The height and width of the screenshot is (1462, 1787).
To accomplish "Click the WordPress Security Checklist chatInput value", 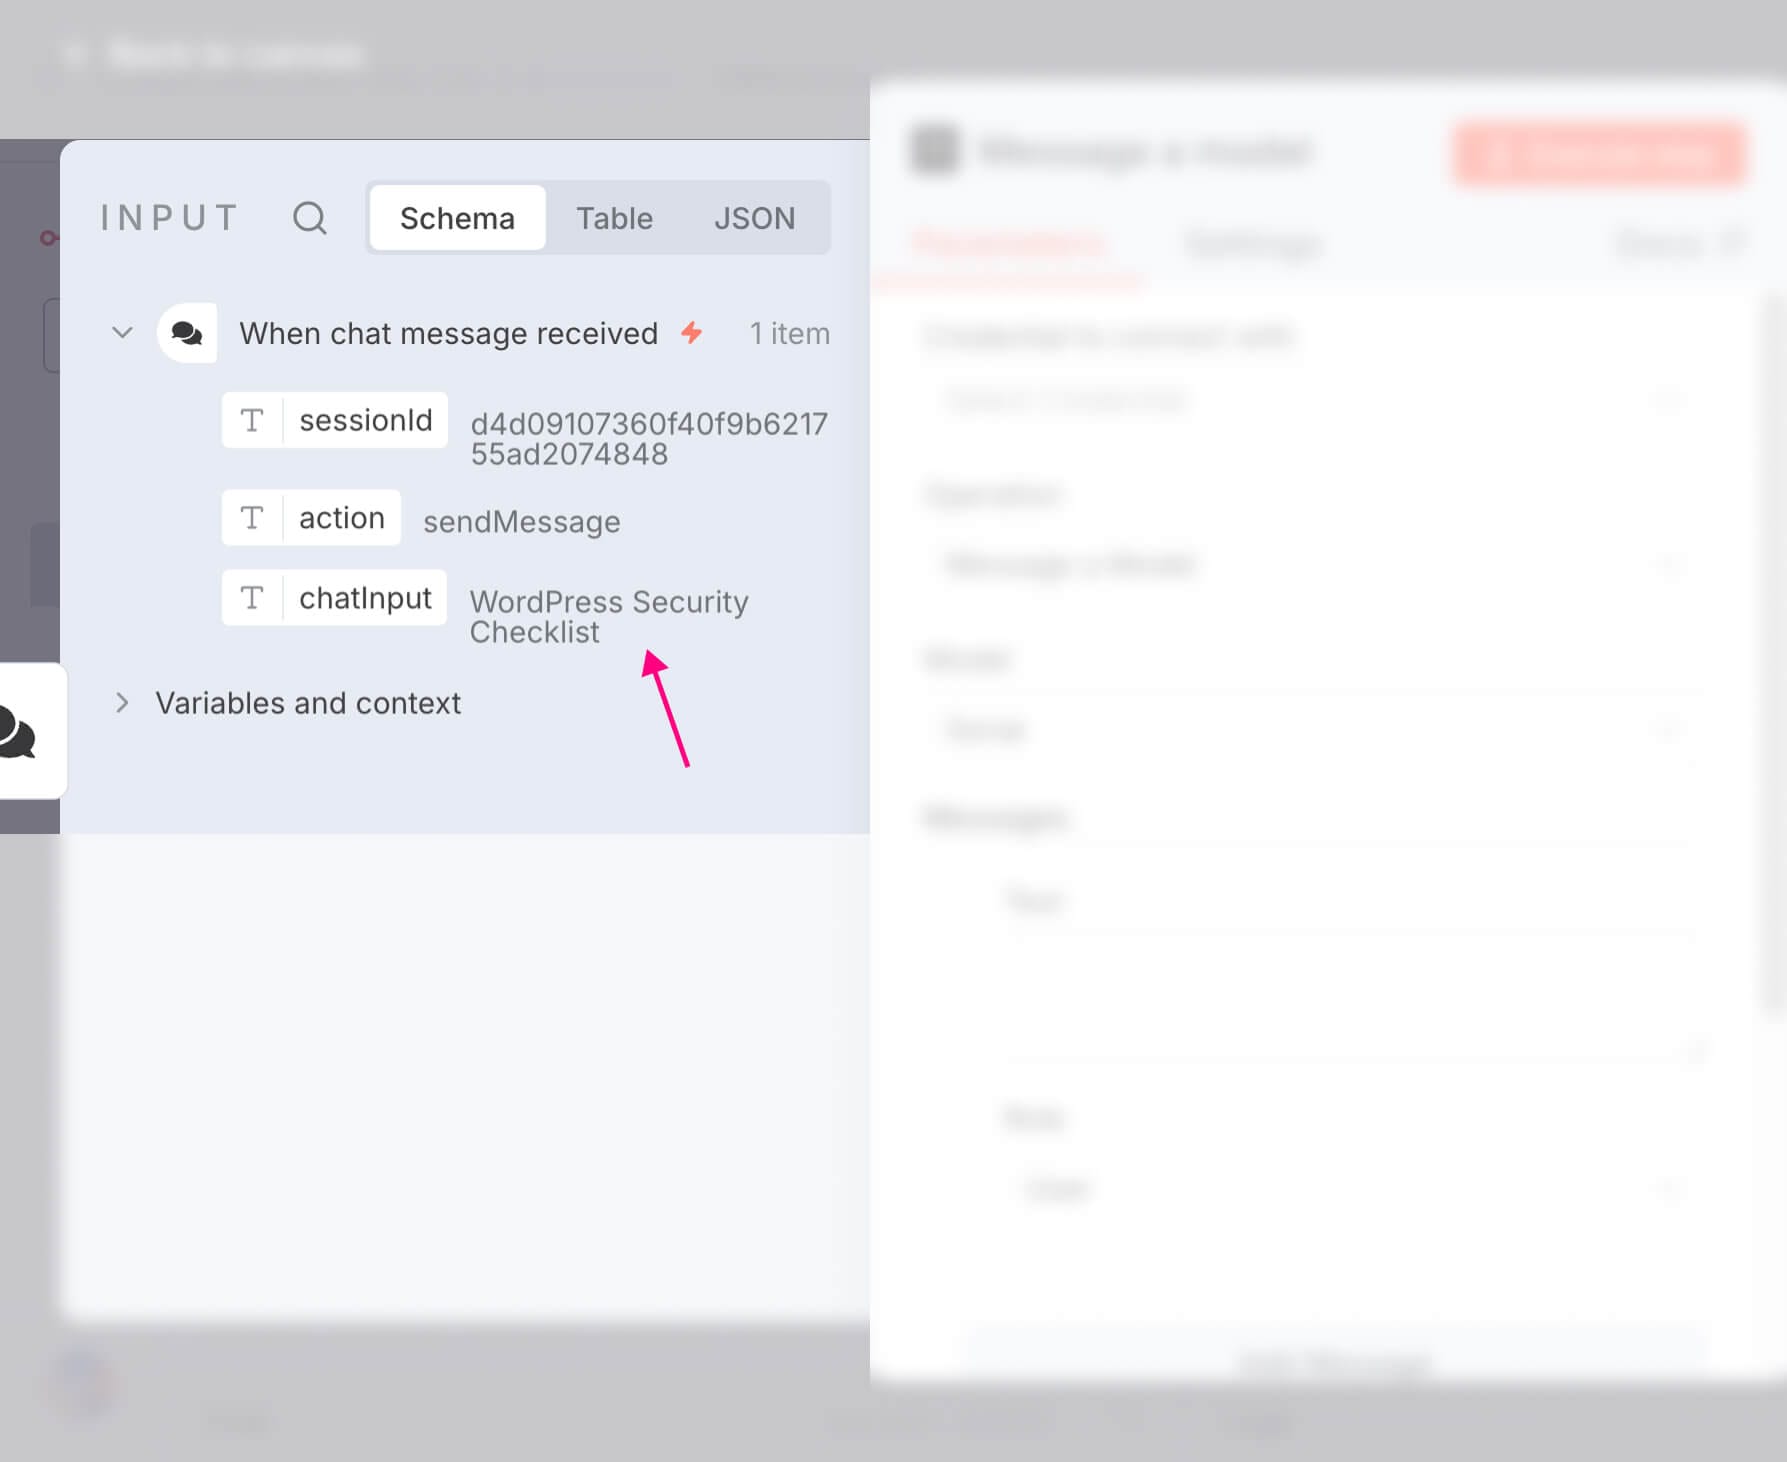I will [x=608, y=616].
